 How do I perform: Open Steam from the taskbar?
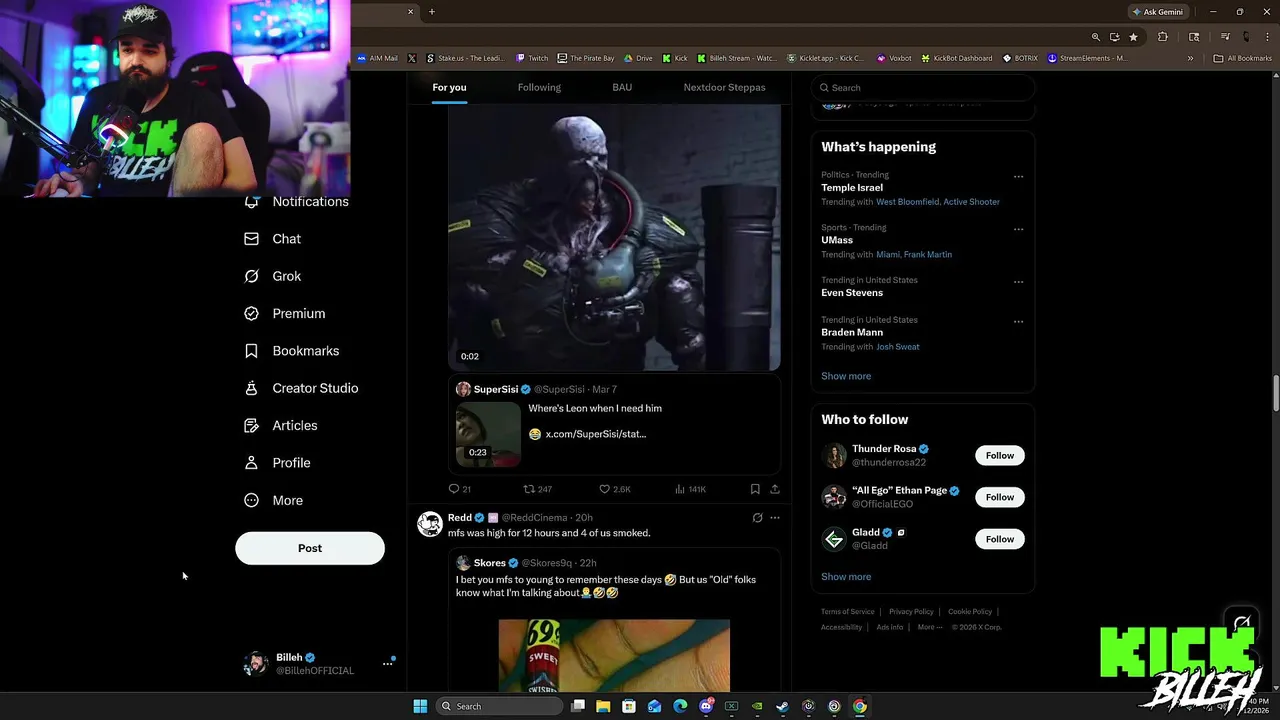pyautogui.click(x=783, y=706)
